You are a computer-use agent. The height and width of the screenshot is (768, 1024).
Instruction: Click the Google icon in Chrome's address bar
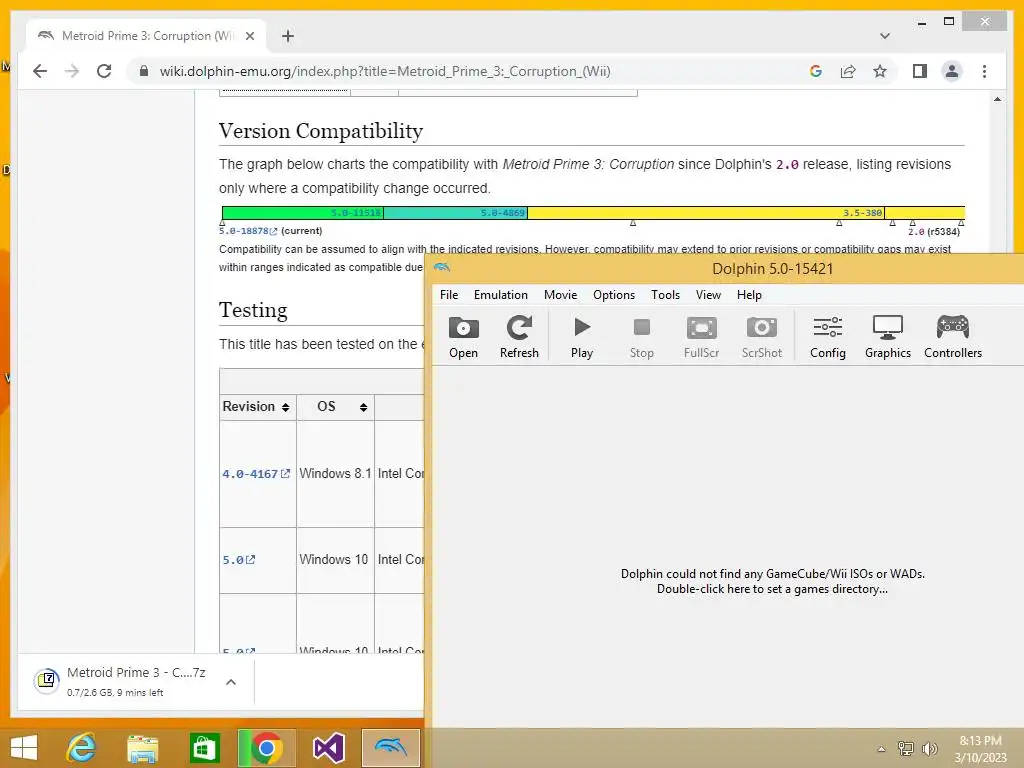click(x=816, y=71)
